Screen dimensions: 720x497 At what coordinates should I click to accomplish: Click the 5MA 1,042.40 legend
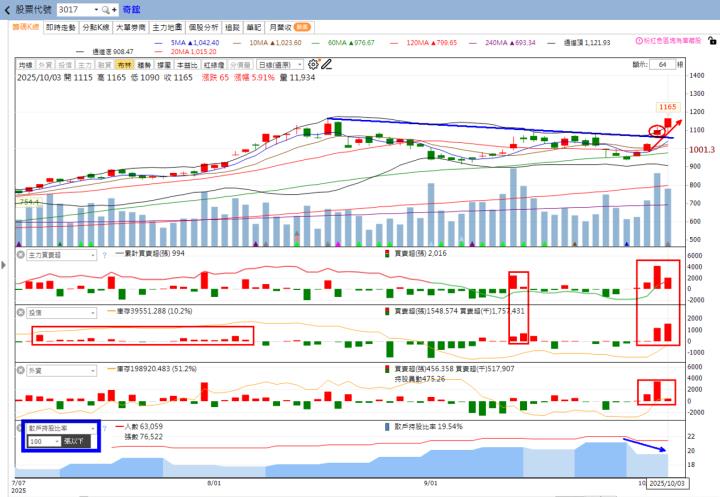(x=187, y=43)
